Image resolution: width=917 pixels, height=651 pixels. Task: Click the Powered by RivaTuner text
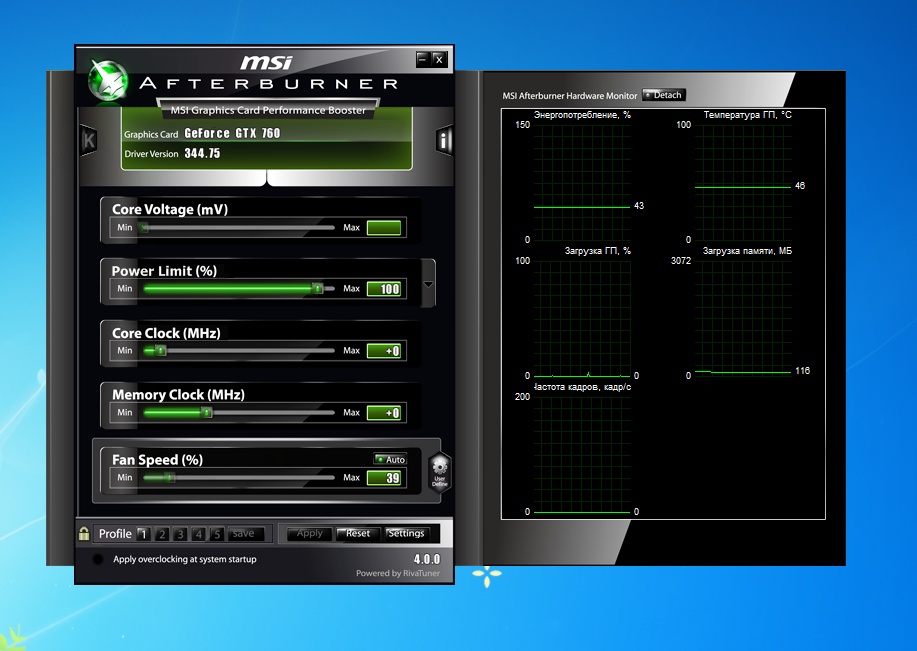[398, 573]
